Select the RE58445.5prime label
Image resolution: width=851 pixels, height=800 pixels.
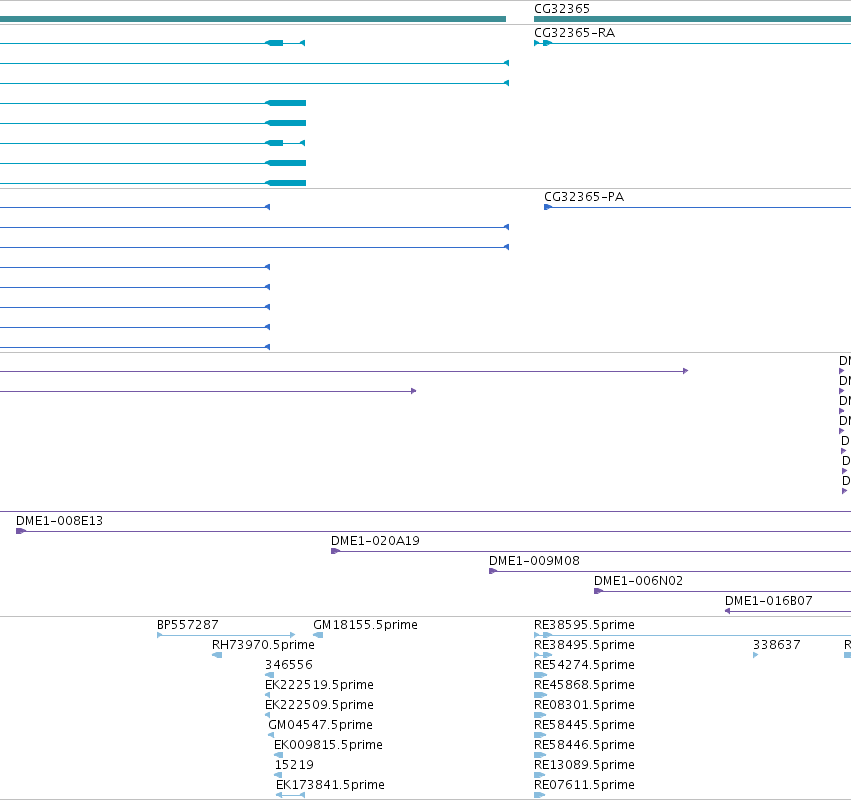584,726
